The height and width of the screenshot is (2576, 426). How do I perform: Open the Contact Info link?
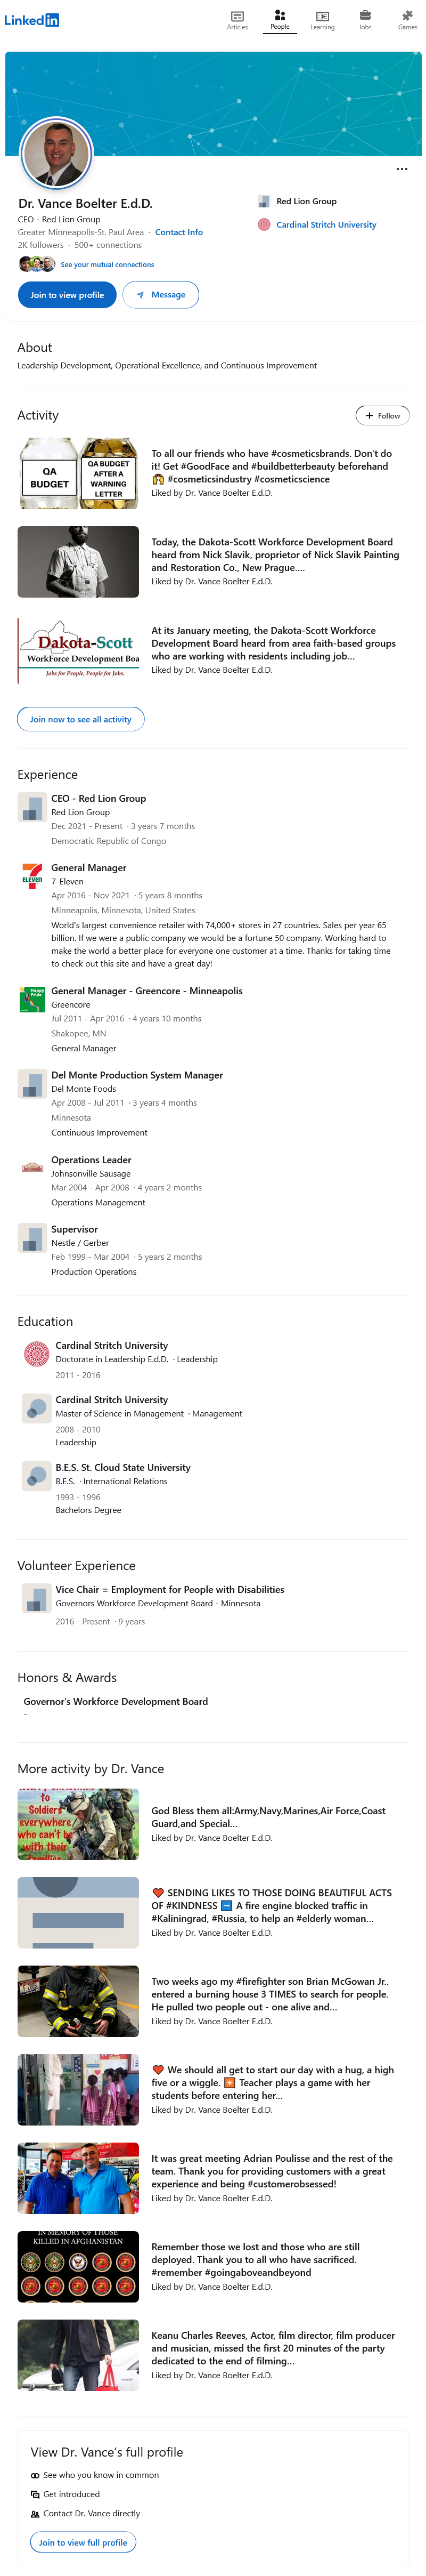pyautogui.click(x=179, y=232)
